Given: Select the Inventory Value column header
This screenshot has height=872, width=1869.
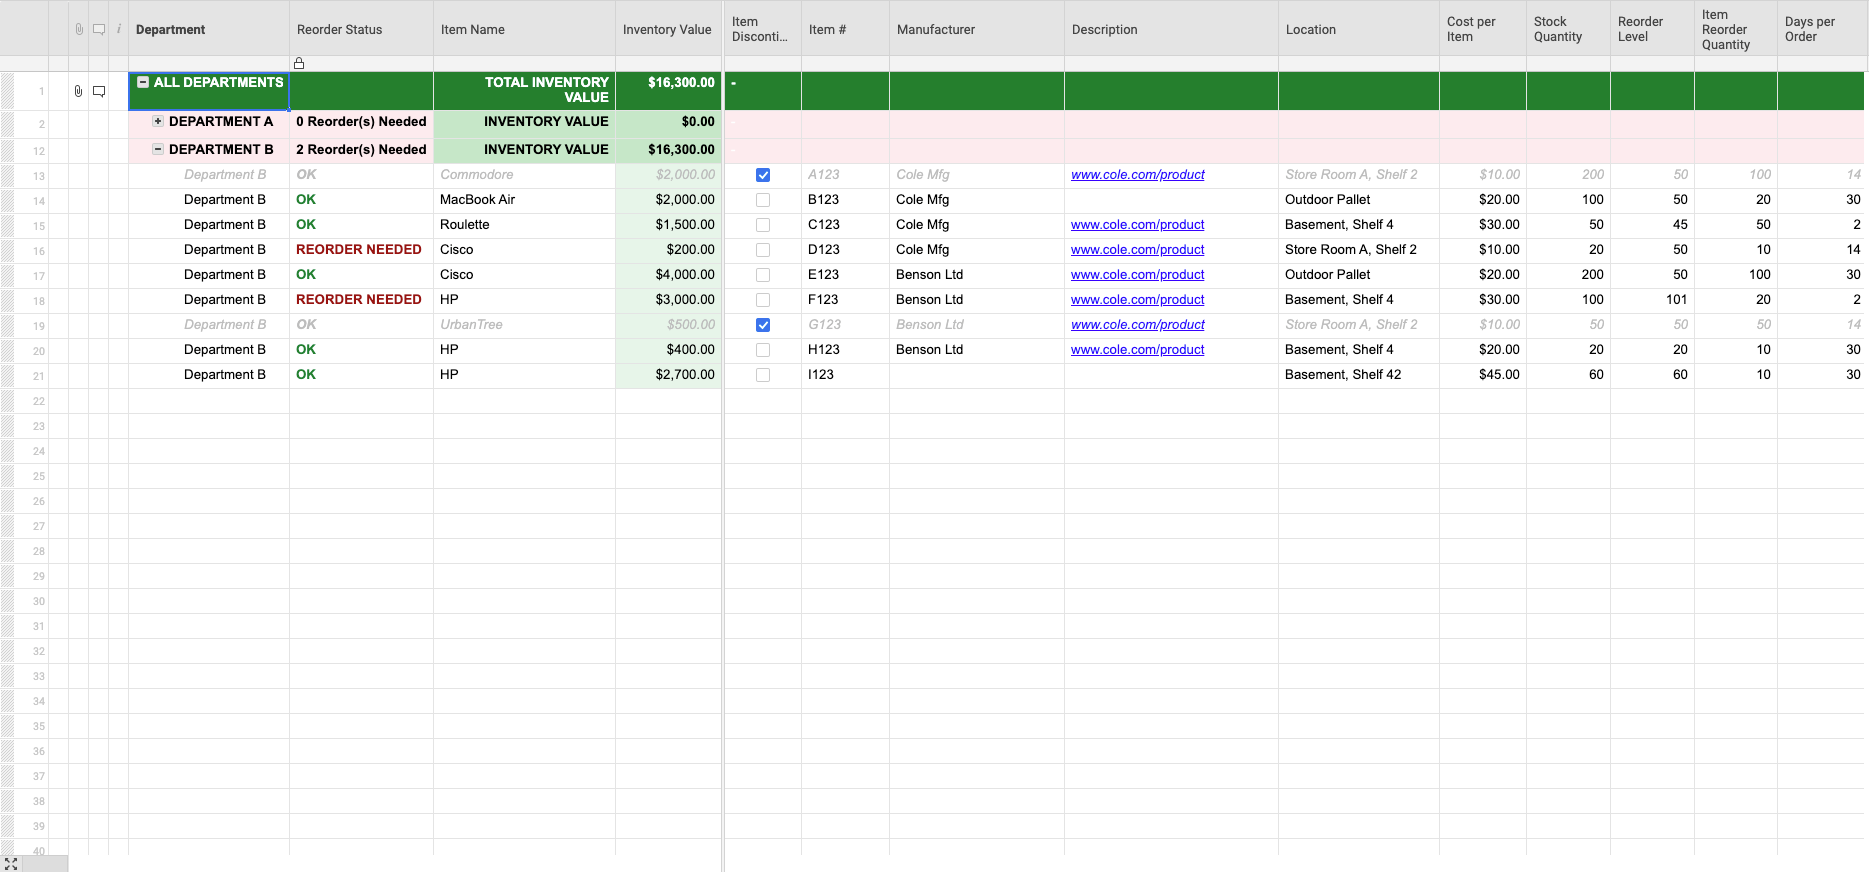Looking at the screenshot, I should 667,29.
